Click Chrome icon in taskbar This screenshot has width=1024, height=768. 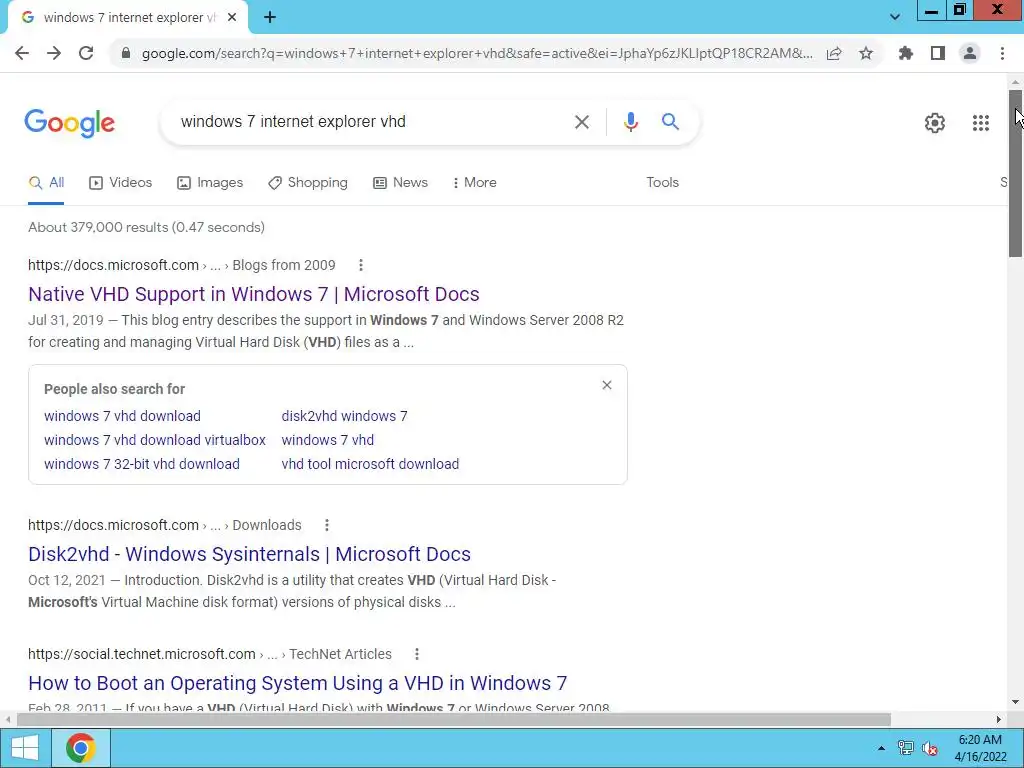point(81,748)
